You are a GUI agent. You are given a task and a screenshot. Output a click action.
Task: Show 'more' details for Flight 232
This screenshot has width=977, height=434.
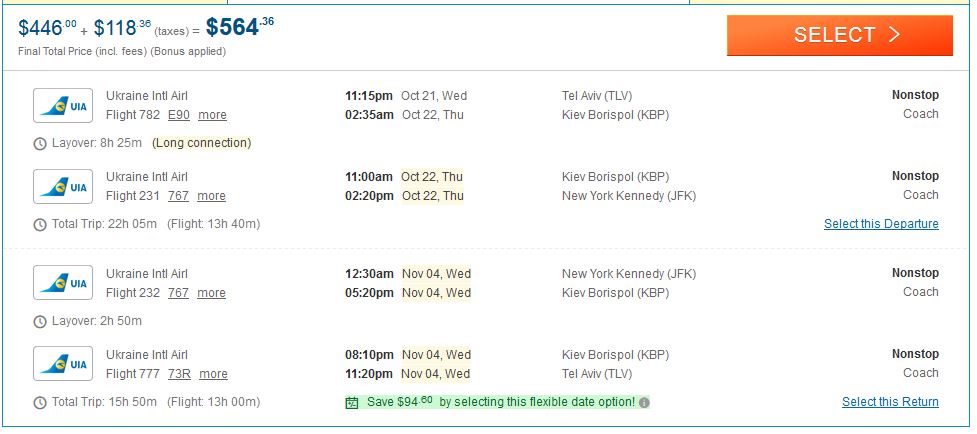click(x=211, y=293)
